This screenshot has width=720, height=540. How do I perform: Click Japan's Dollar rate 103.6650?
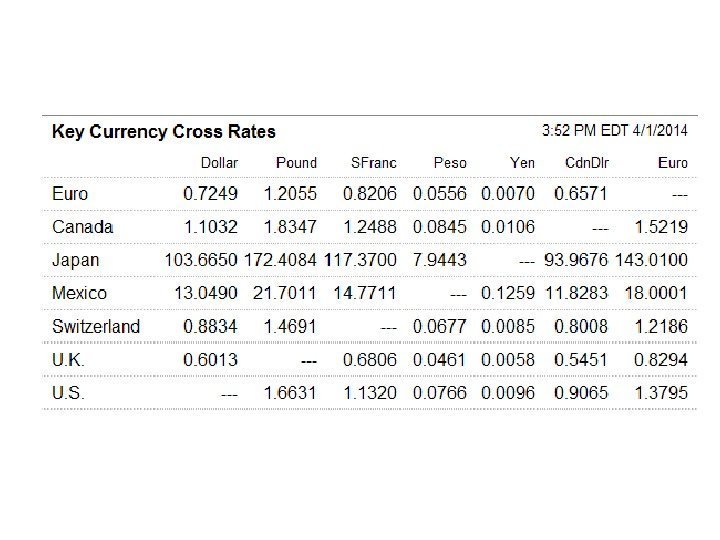click(201, 260)
